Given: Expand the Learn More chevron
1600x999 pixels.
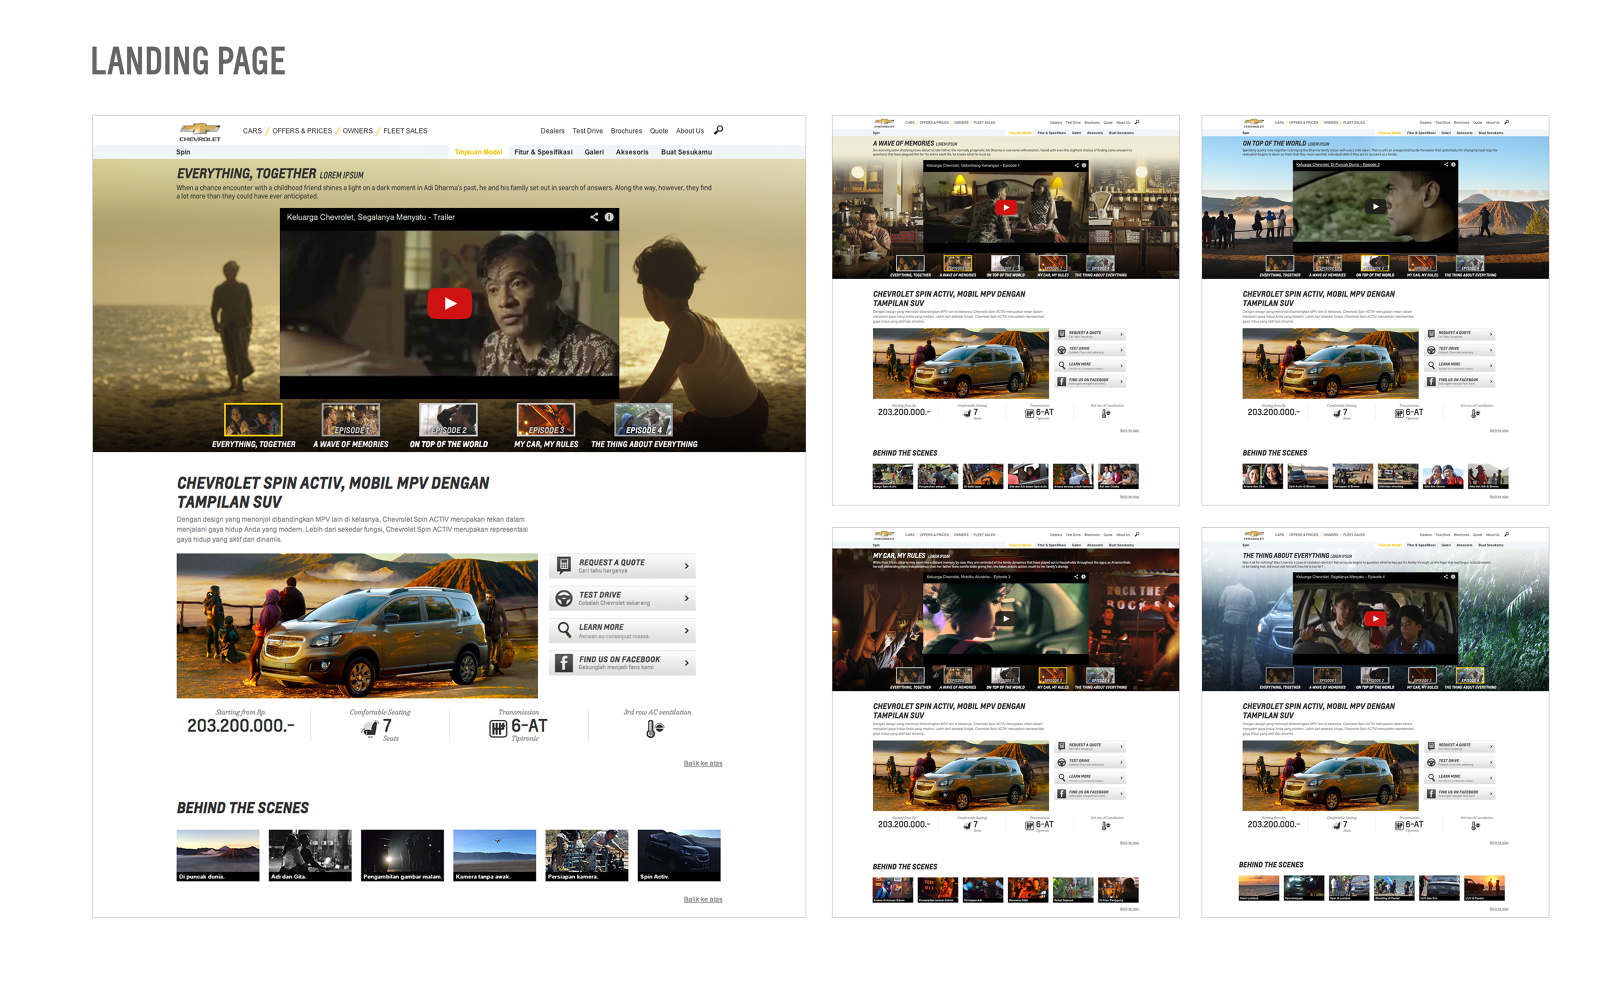Looking at the screenshot, I should (x=686, y=631).
